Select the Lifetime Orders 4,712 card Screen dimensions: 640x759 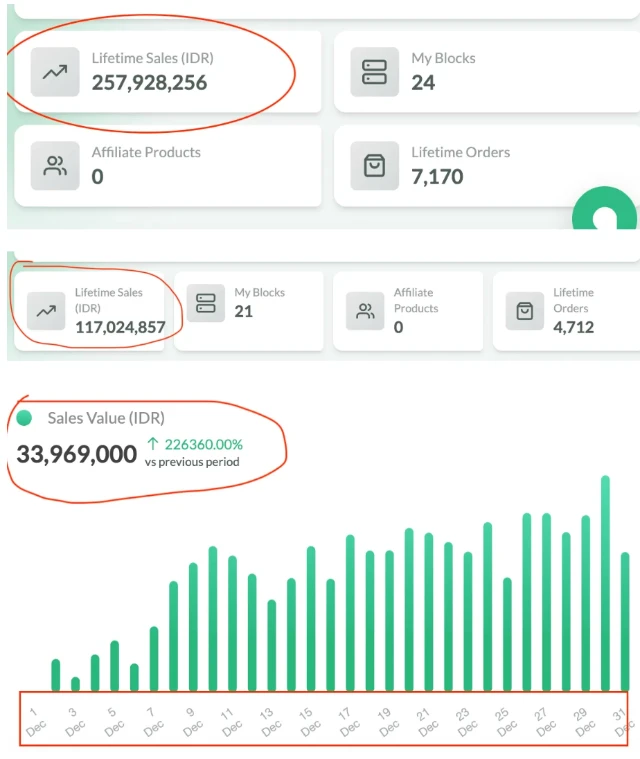[x=568, y=311]
